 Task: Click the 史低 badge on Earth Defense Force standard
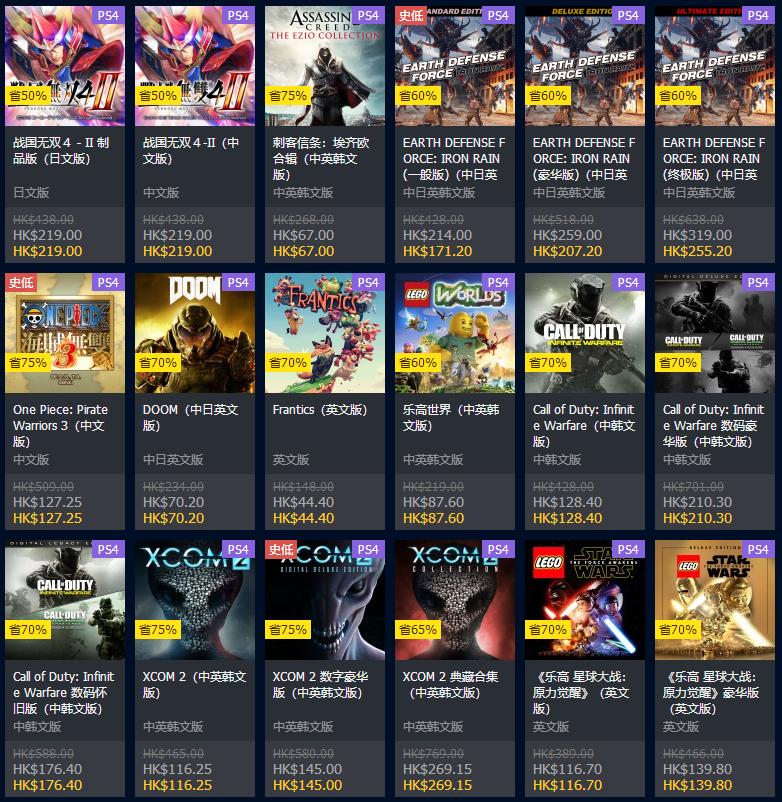click(x=411, y=15)
